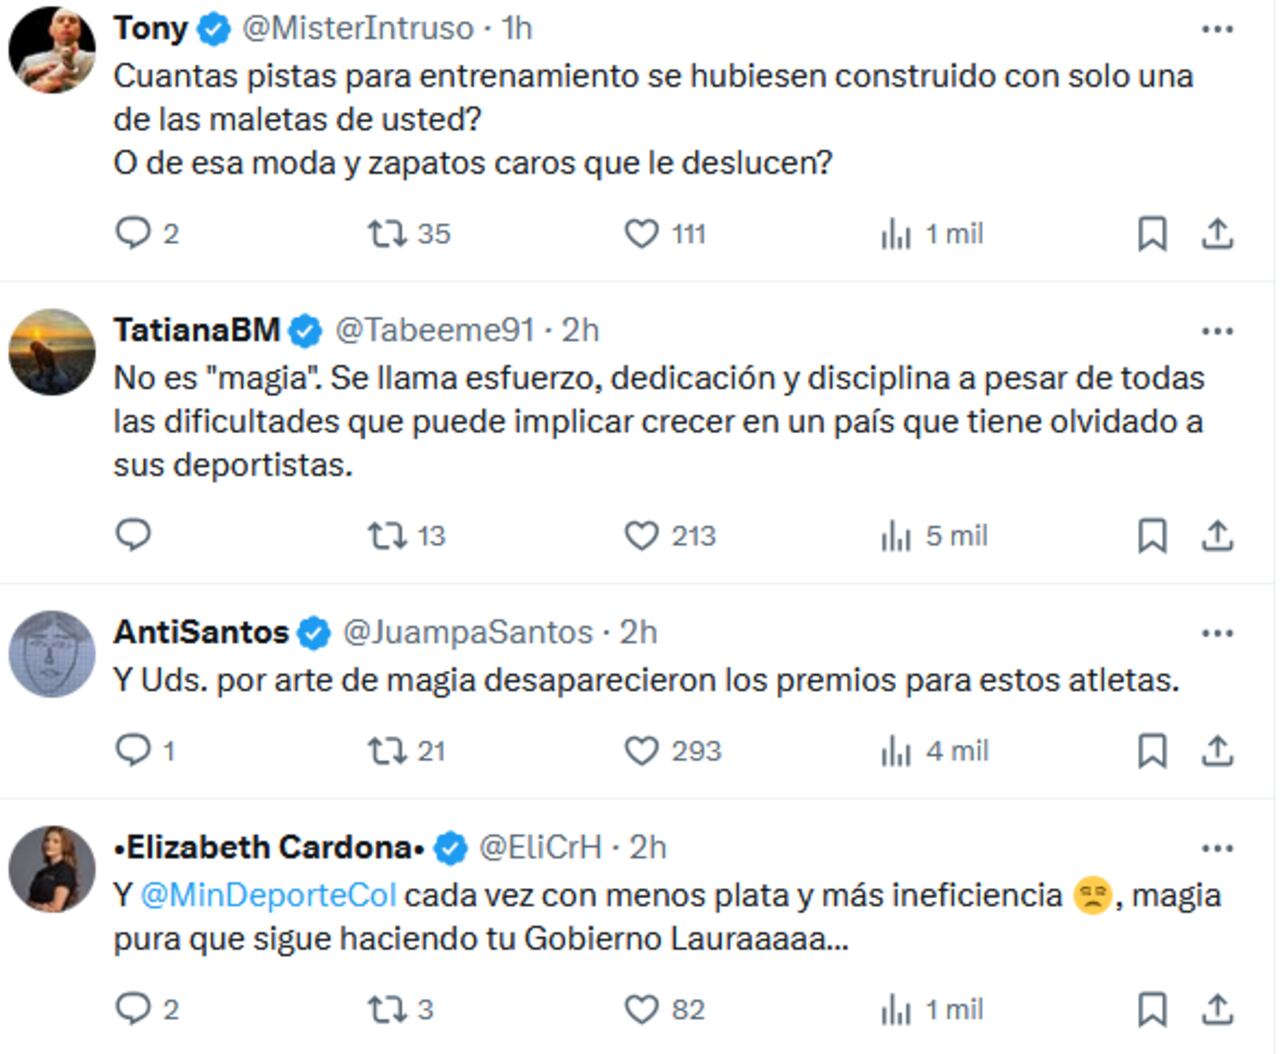Open the reply box on AntiSantos's tweet

pos(133,750)
